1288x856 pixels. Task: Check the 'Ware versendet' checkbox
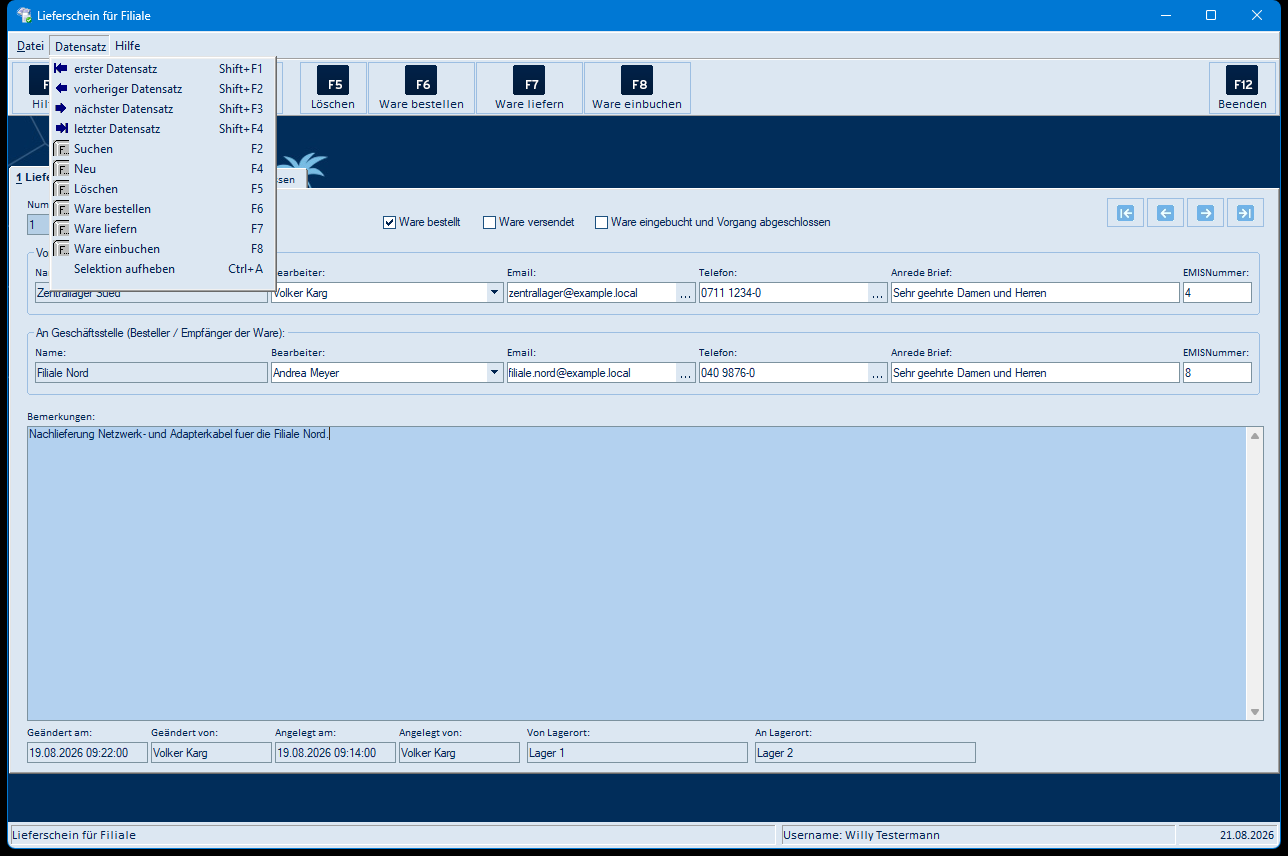(x=490, y=222)
